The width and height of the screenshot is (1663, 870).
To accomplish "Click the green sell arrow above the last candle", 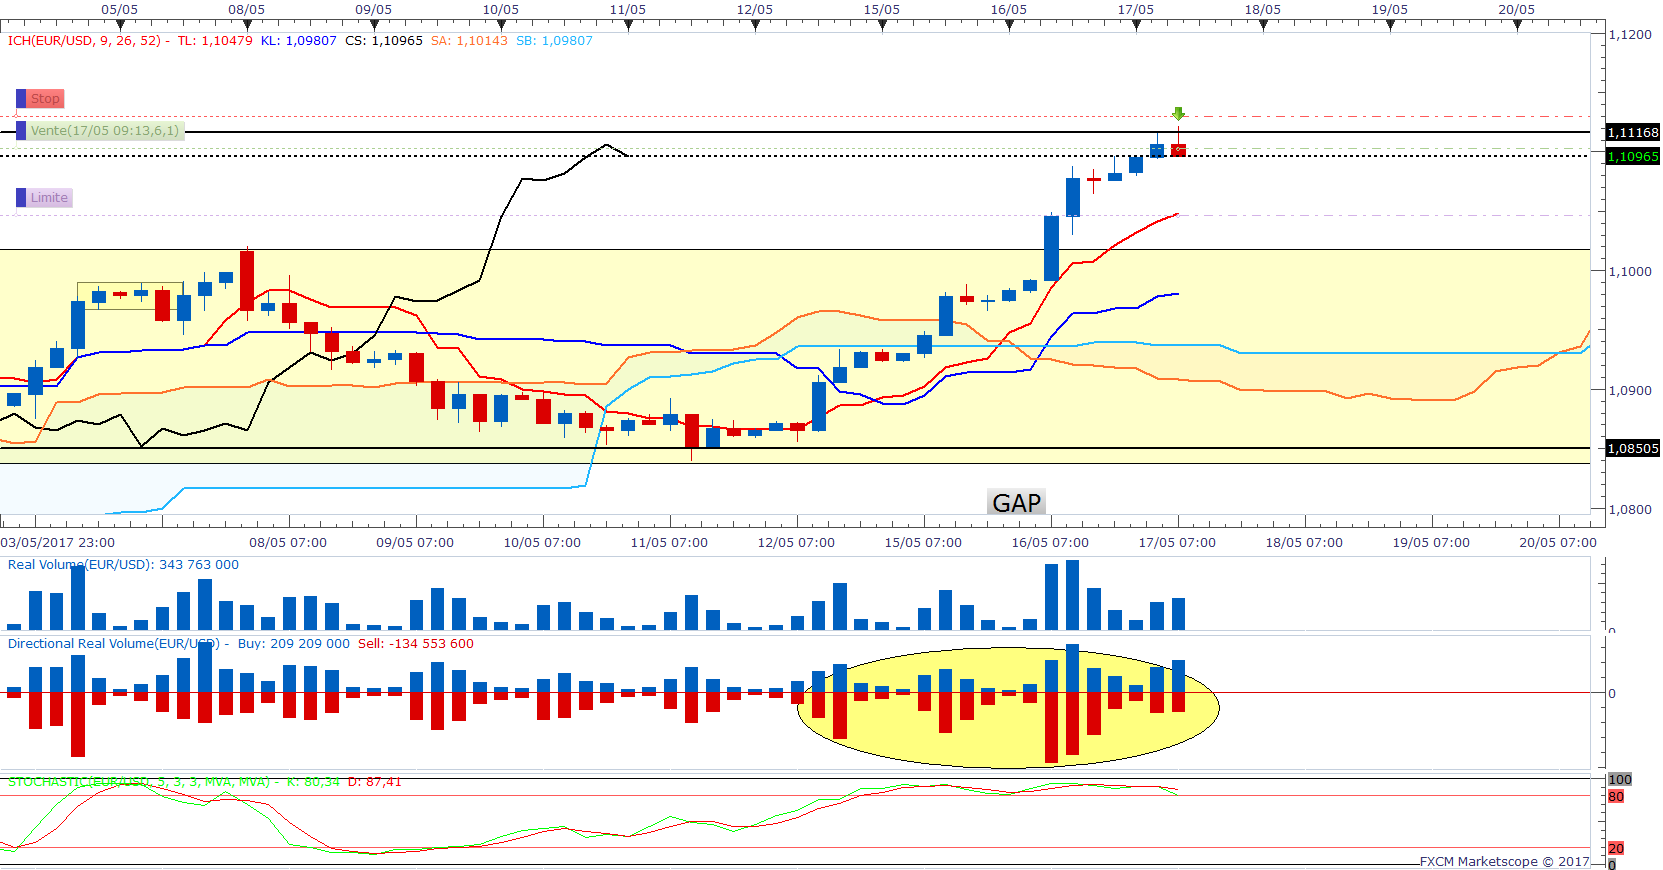I will click(1179, 114).
